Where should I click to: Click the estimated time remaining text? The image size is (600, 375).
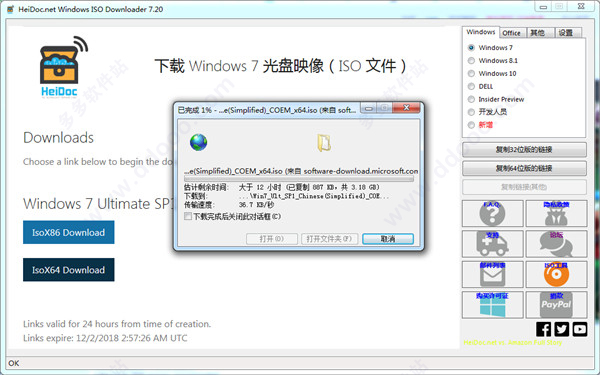coord(282,187)
